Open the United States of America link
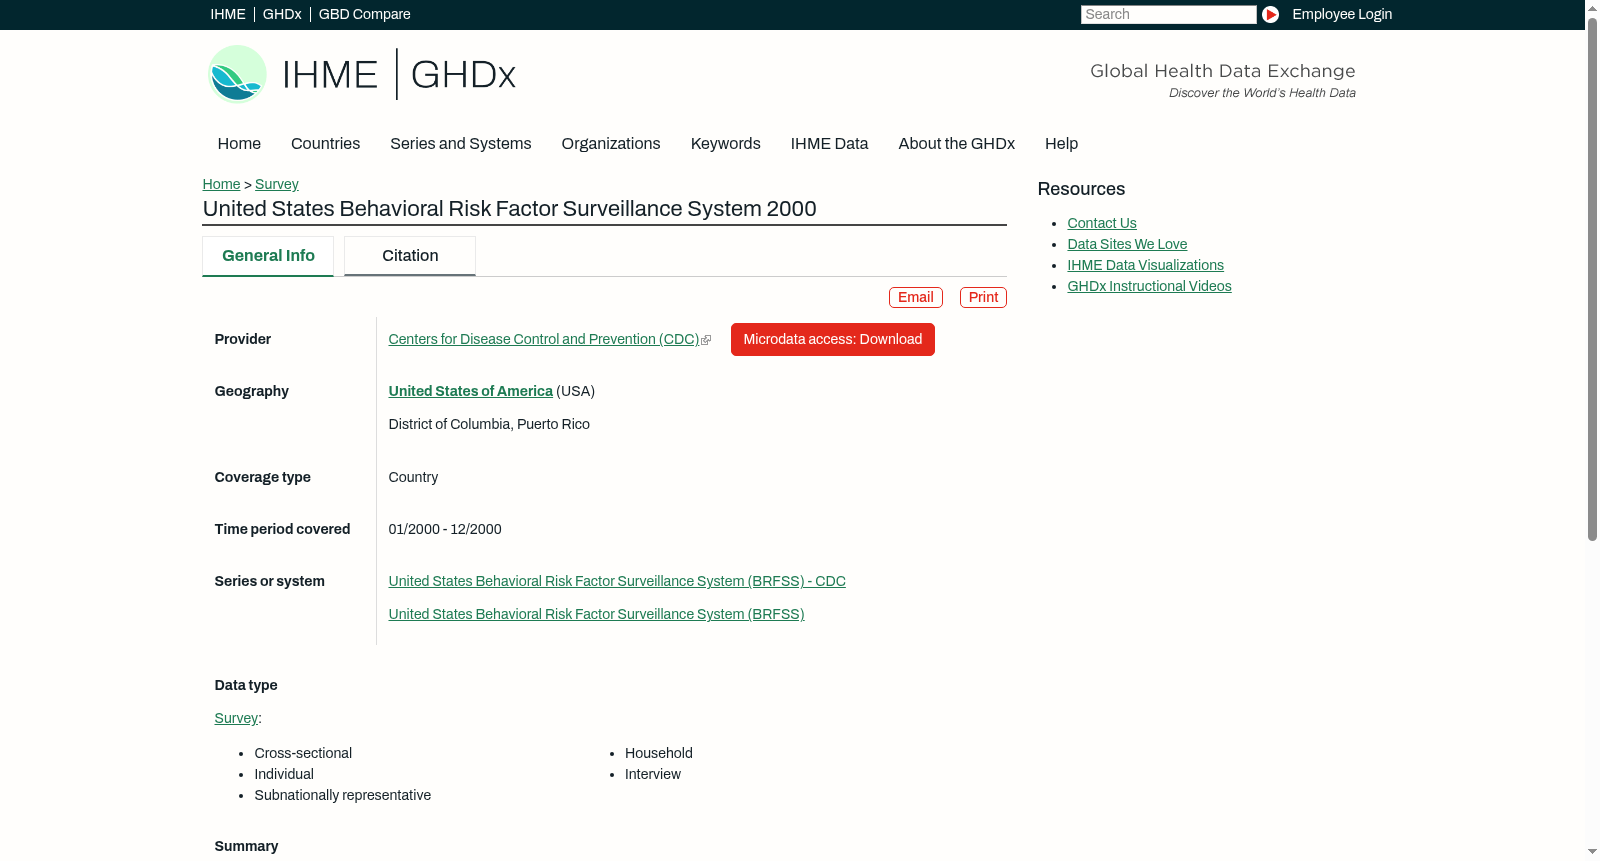Viewport: 1600px width, 861px height. pos(470,392)
